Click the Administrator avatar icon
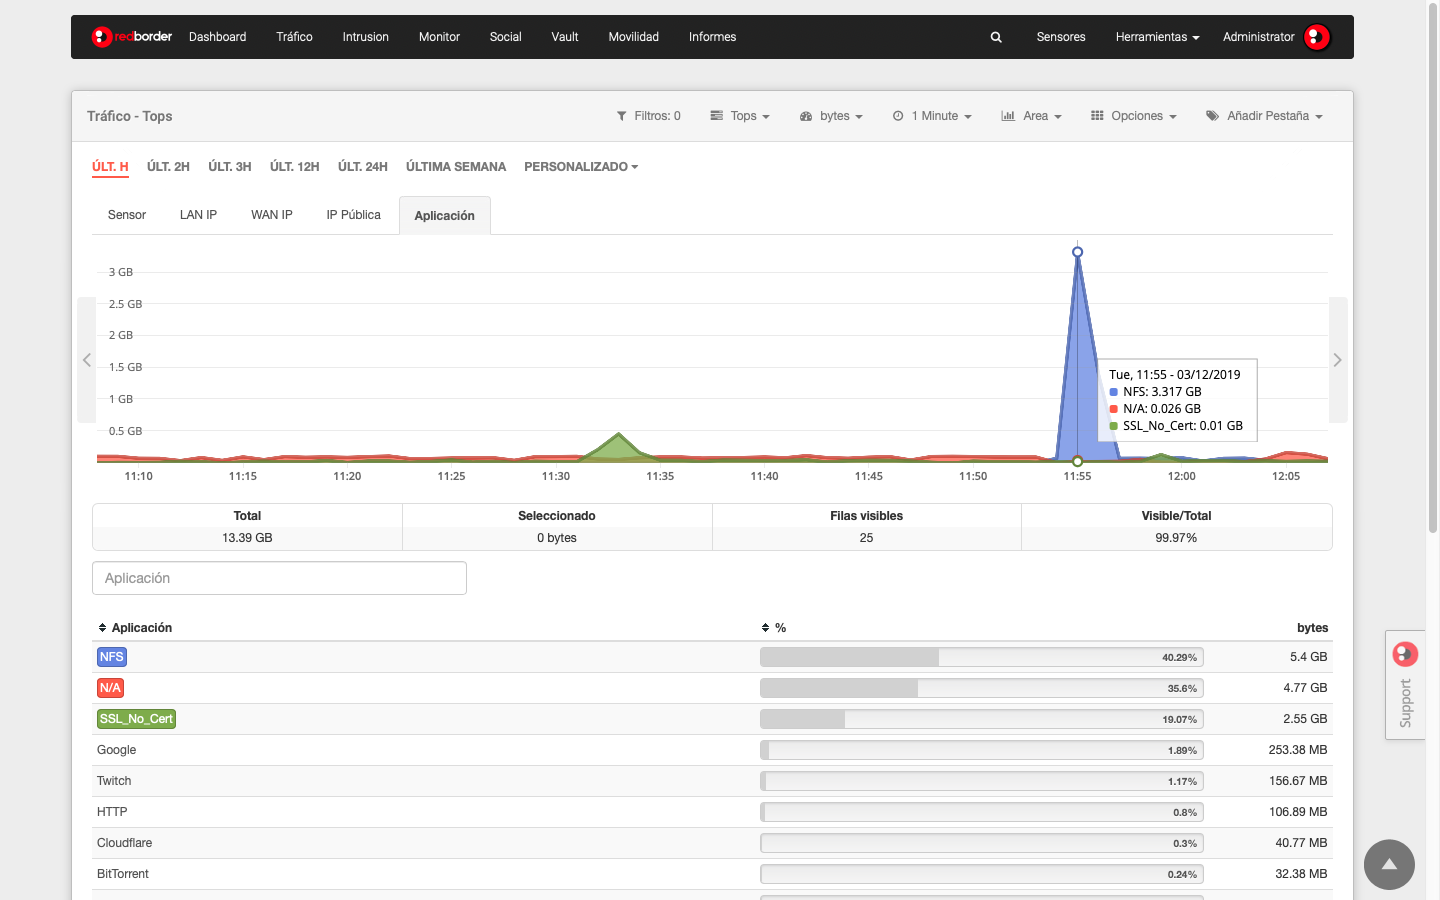Image resolution: width=1440 pixels, height=900 pixels. [1317, 37]
